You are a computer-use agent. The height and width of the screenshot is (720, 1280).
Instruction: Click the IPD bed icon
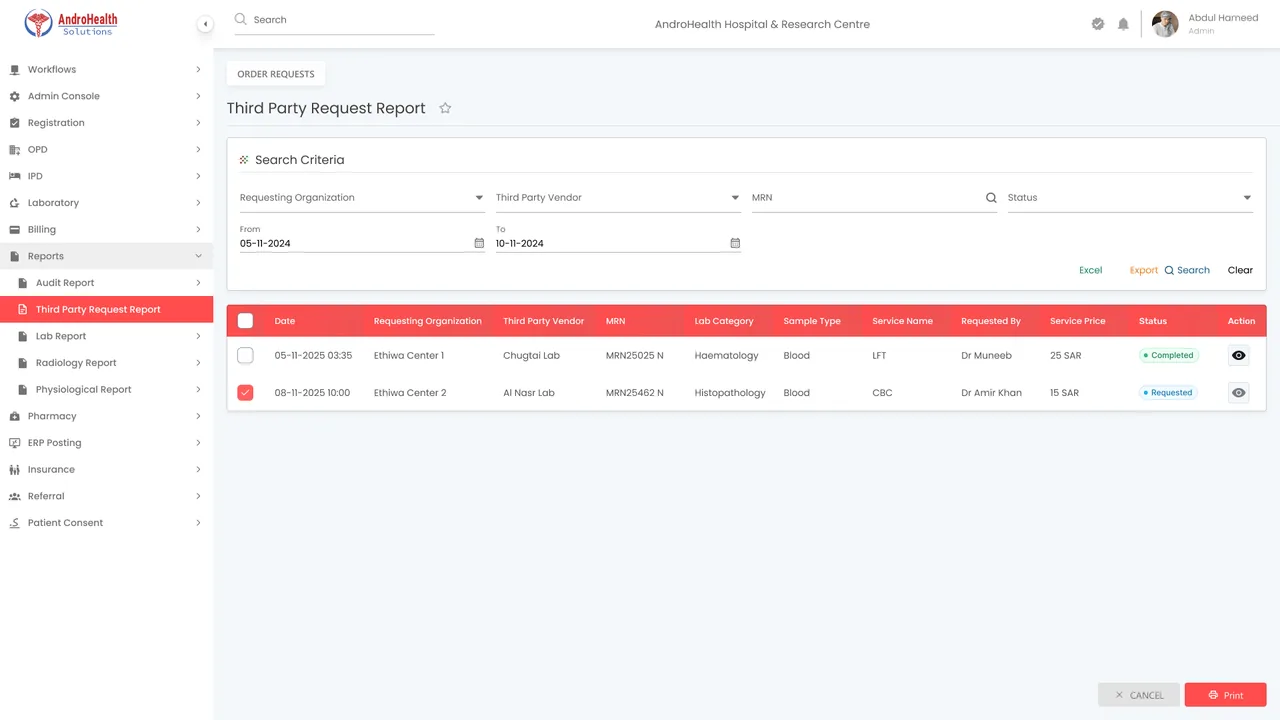click(x=14, y=176)
